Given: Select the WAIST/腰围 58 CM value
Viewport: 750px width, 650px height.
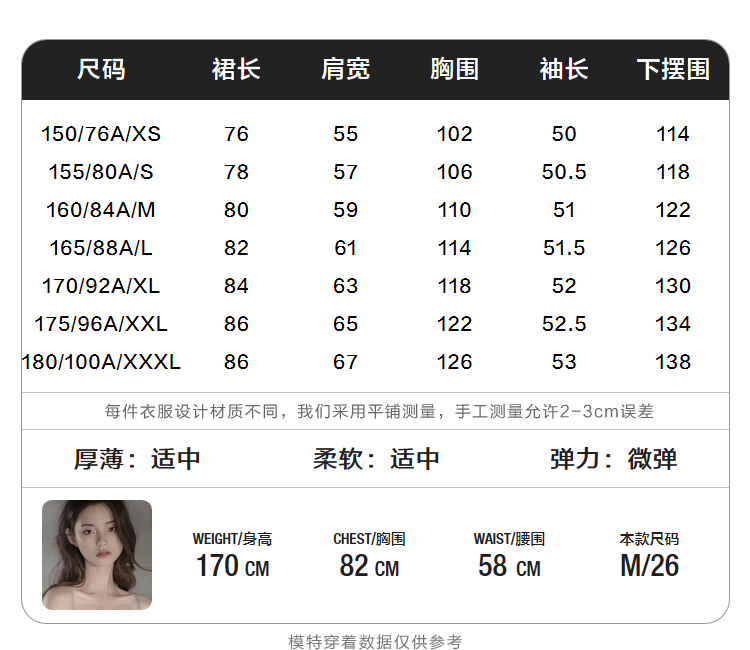Looking at the screenshot, I should [509, 566].
